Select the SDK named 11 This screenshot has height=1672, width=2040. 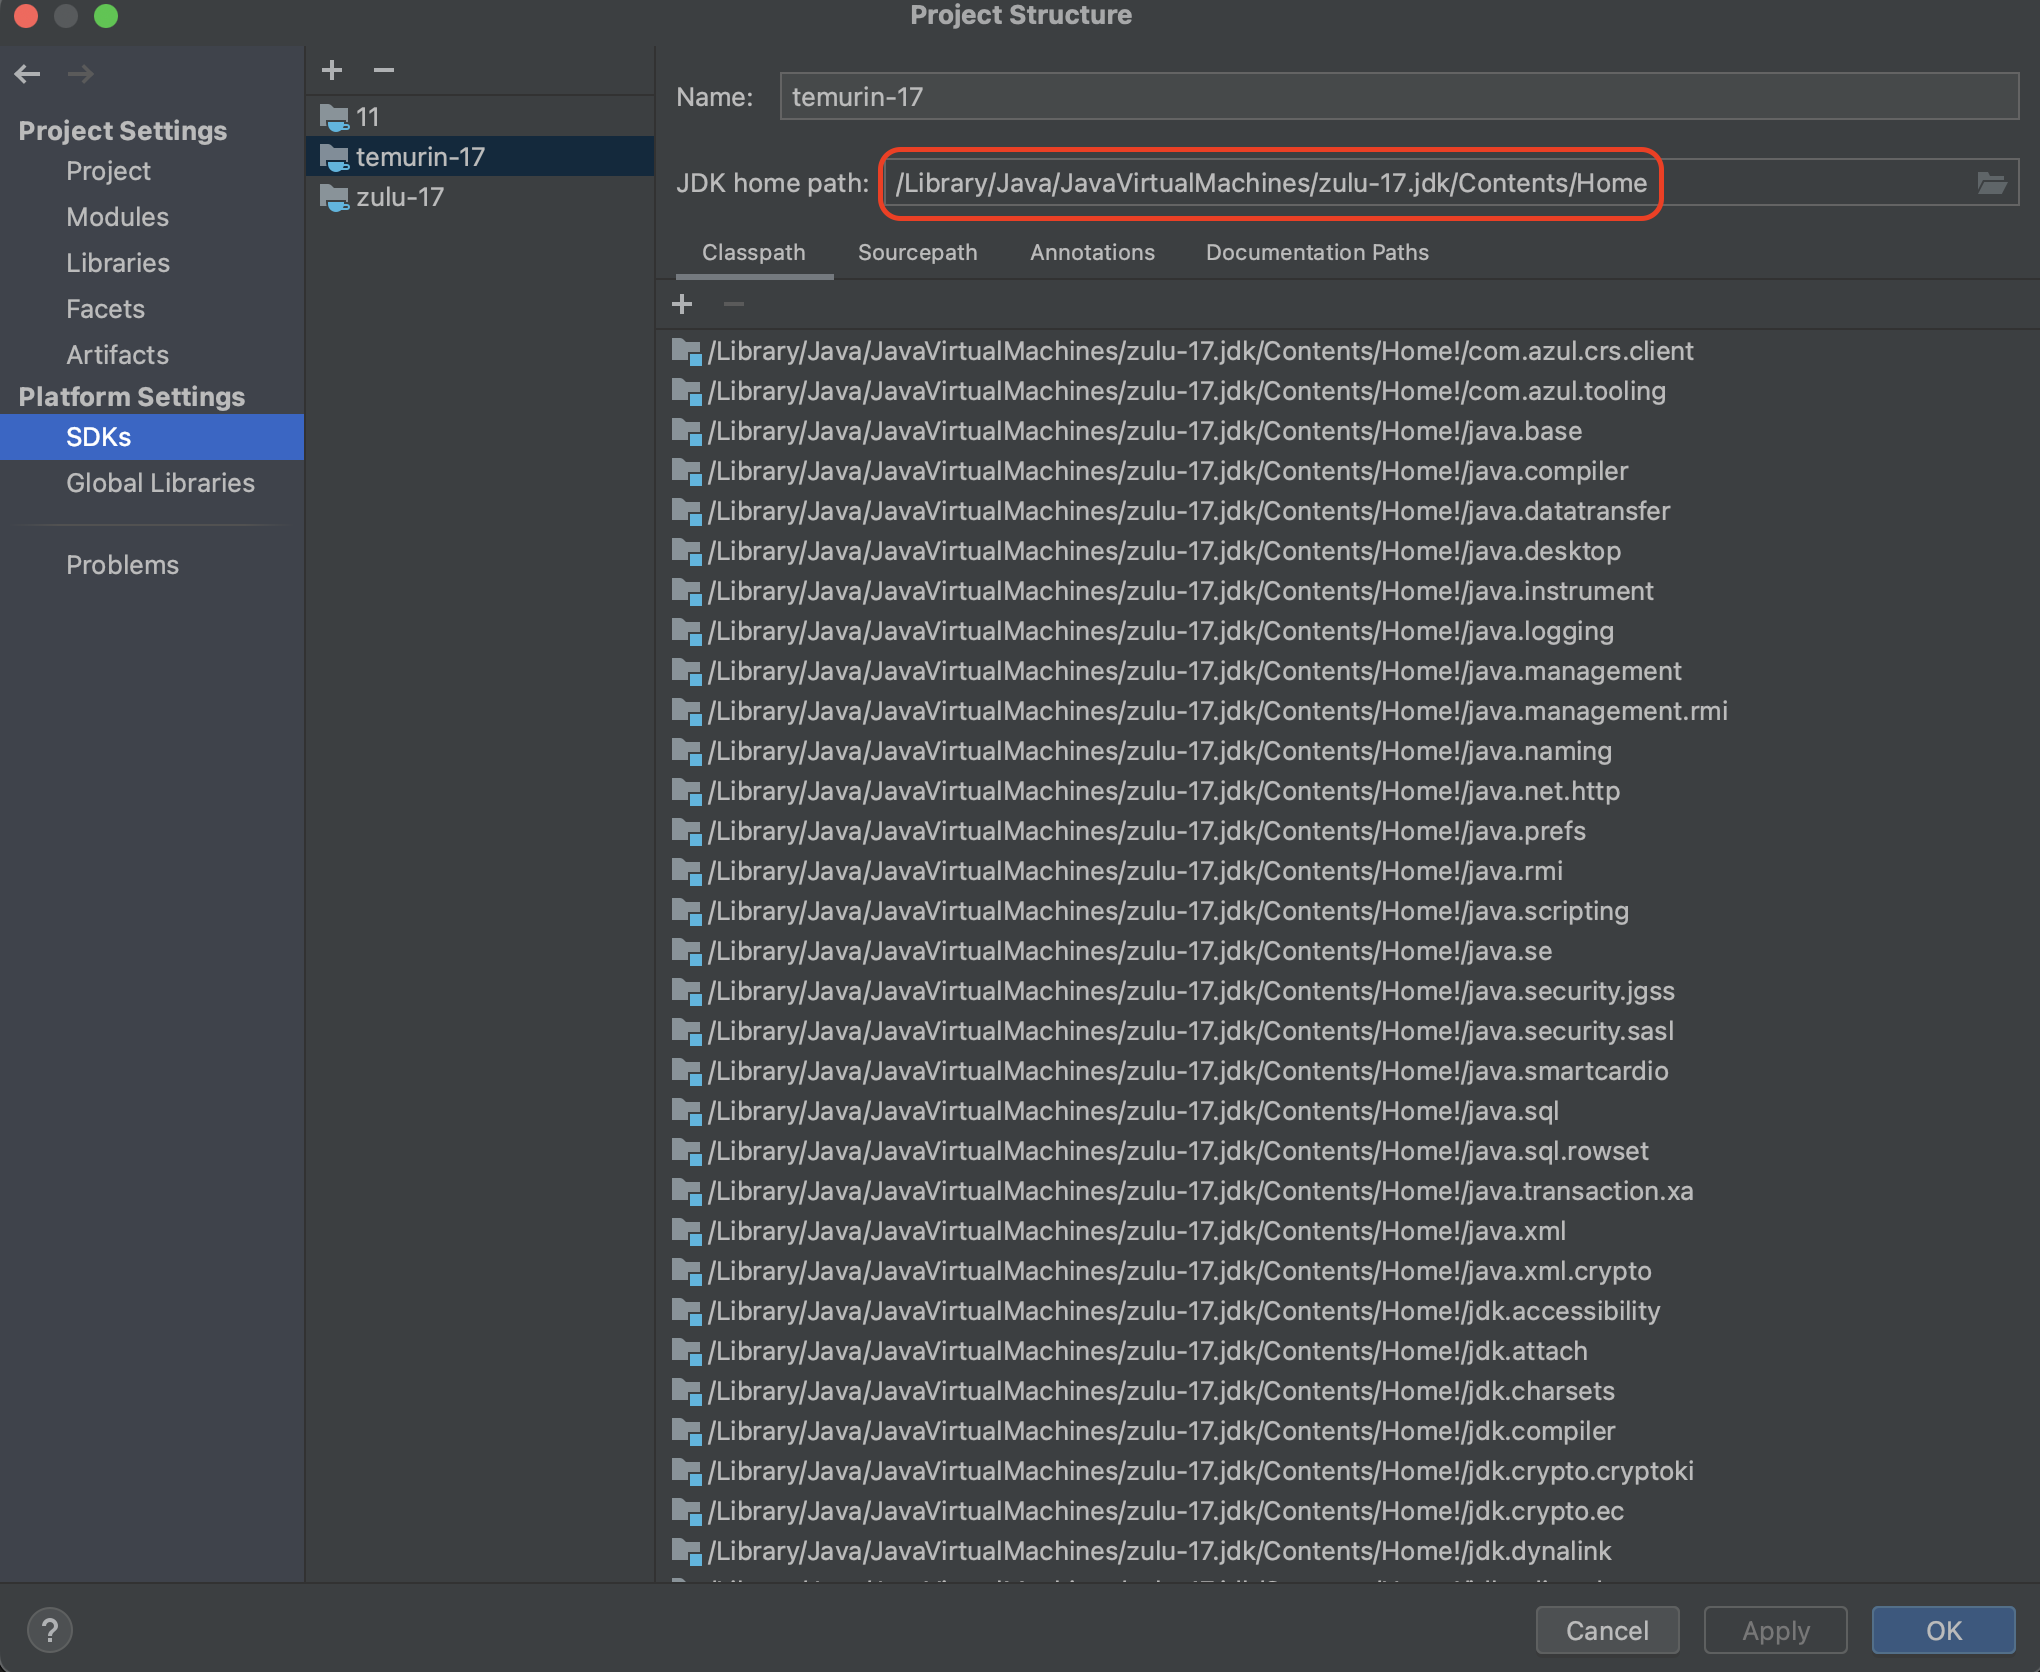point(368,117)
